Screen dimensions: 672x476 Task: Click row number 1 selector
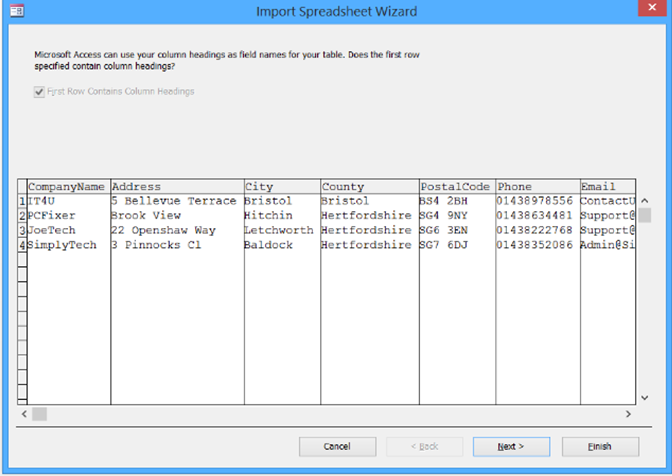click(22, 201)
